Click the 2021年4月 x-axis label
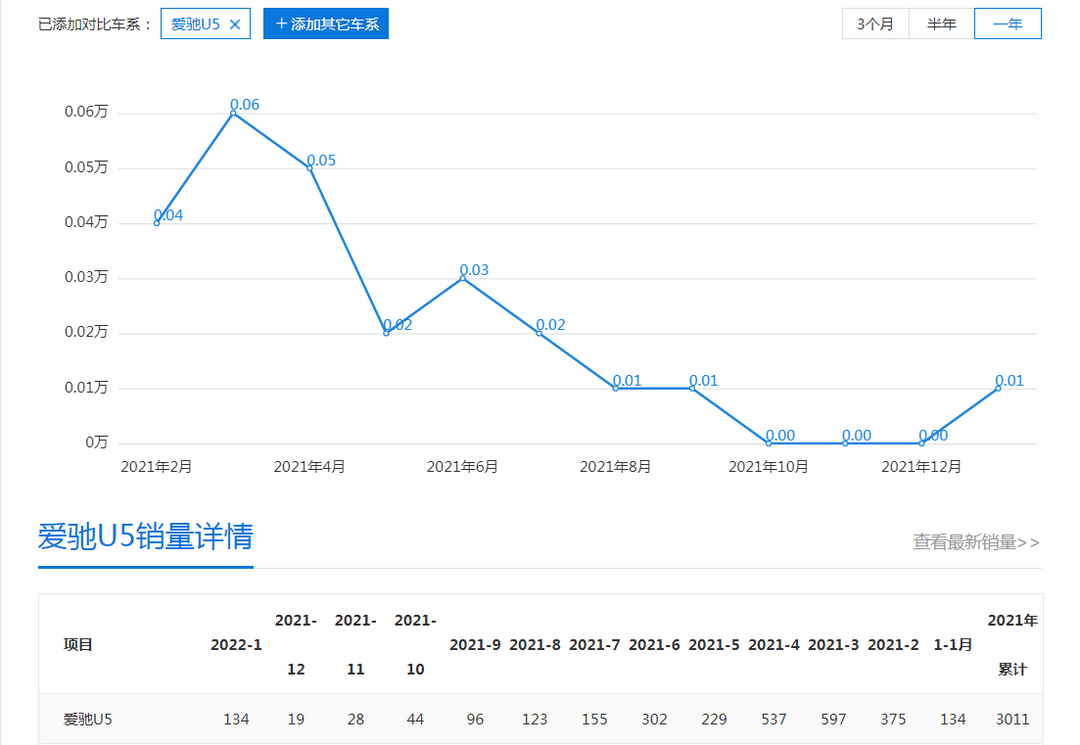 click(x=309, y=467)
